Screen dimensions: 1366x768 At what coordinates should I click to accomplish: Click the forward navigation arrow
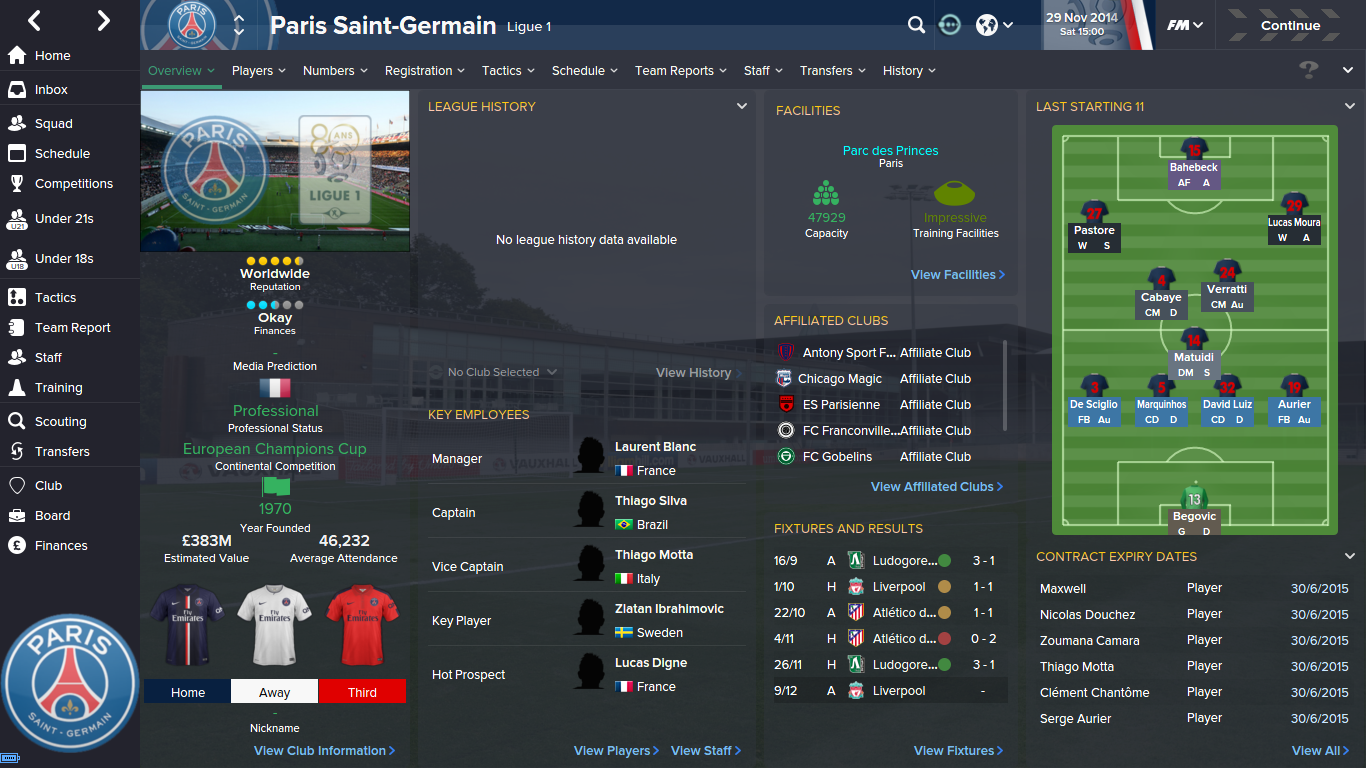click(103, 20)
